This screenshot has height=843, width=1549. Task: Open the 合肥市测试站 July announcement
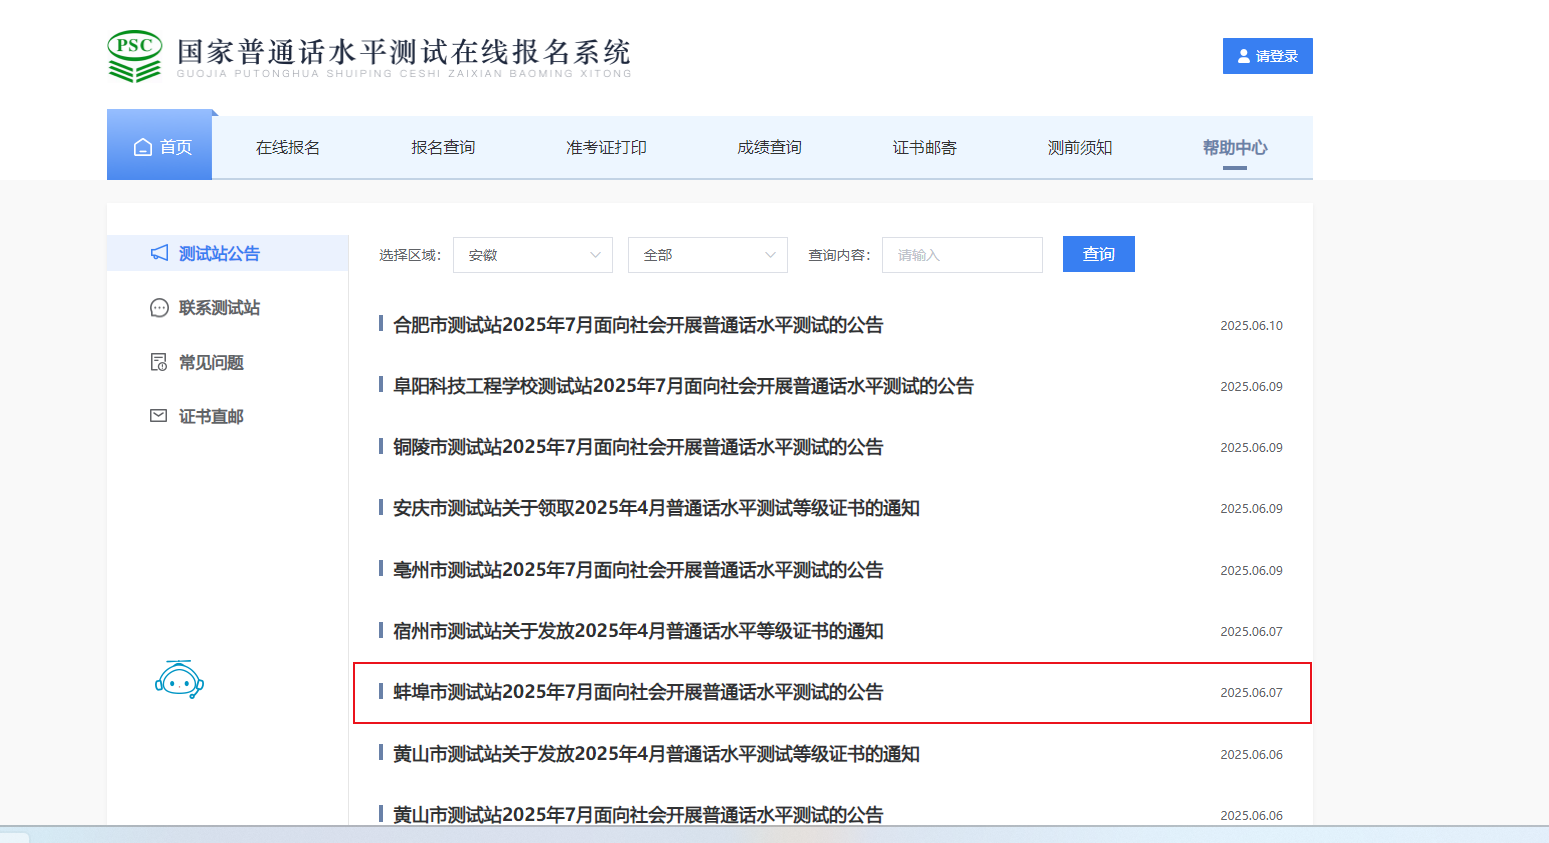(x=638, y=325)
